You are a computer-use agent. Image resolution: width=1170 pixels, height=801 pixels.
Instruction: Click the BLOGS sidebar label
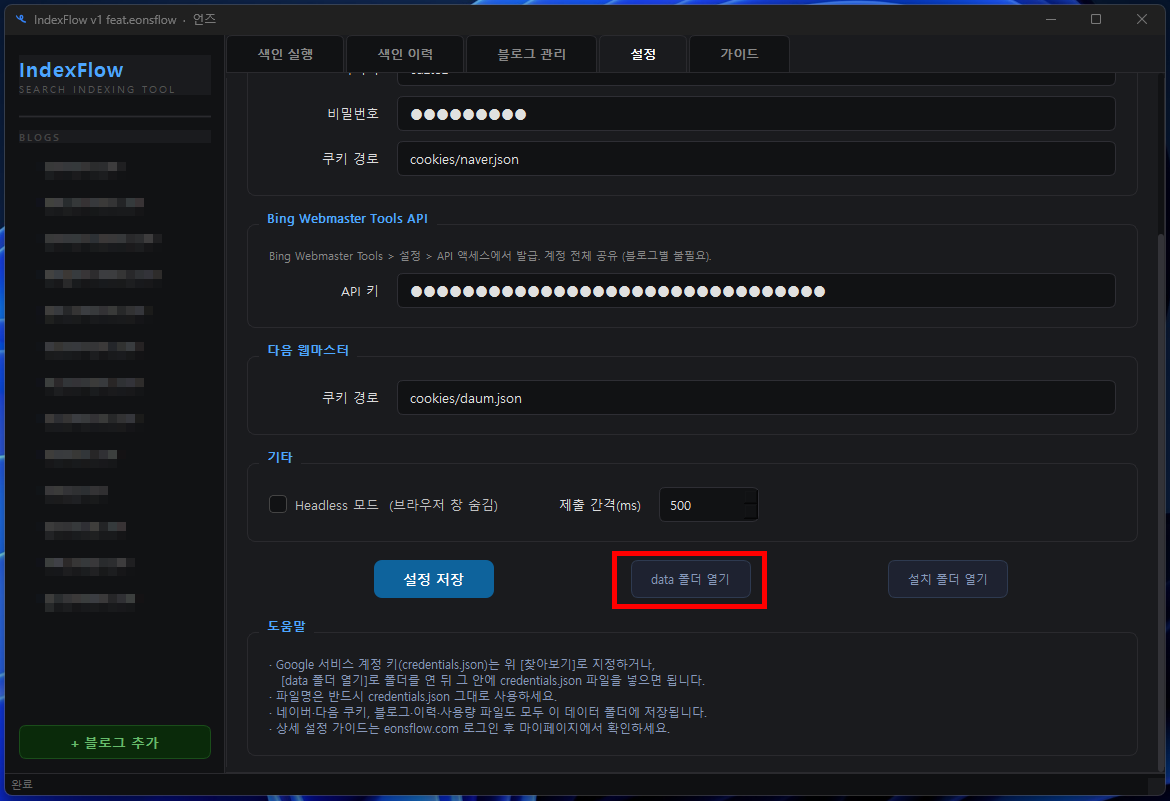pyautogui.click(x=40, y=137)
